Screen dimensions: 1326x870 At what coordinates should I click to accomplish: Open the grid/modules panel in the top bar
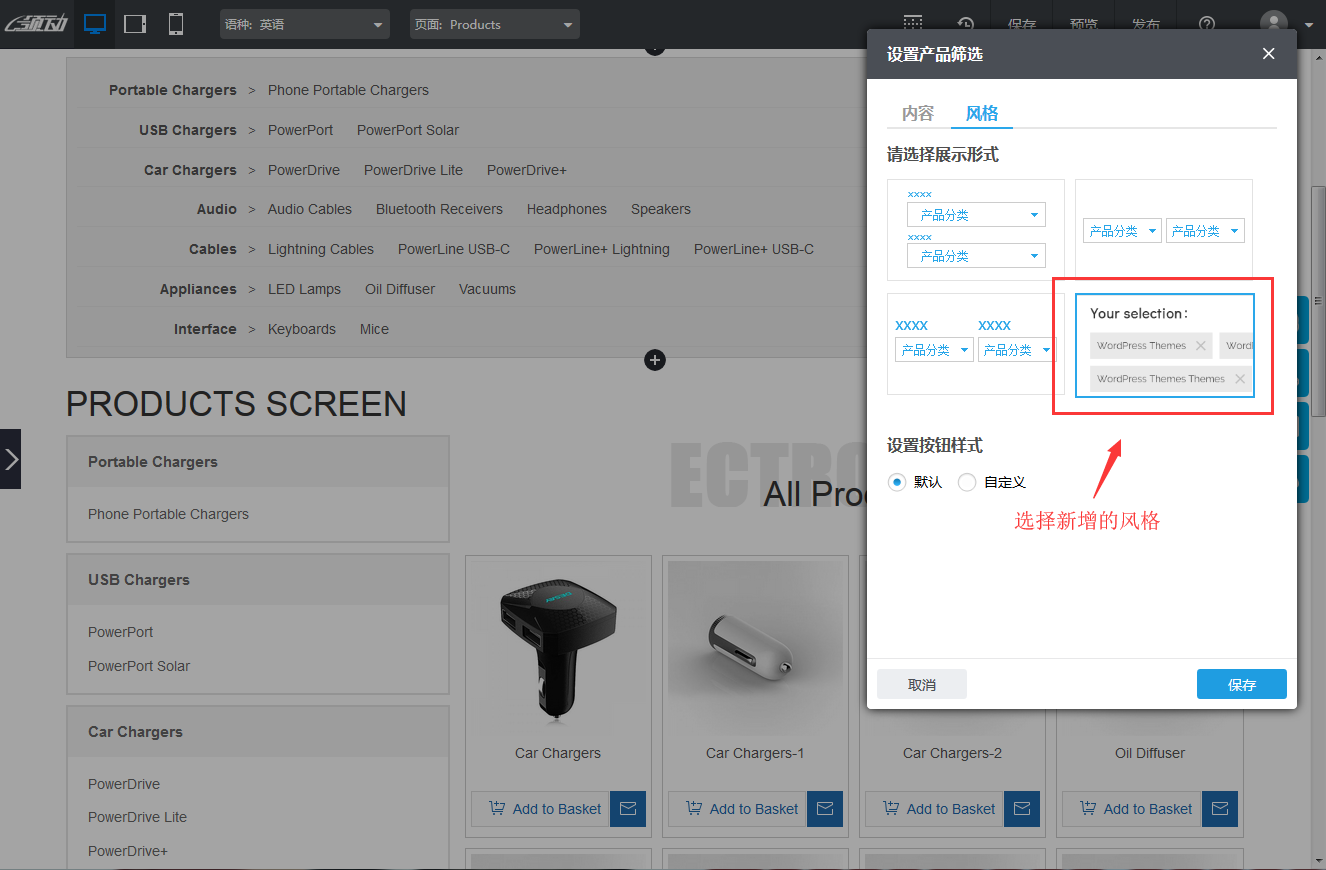(912, 22)
